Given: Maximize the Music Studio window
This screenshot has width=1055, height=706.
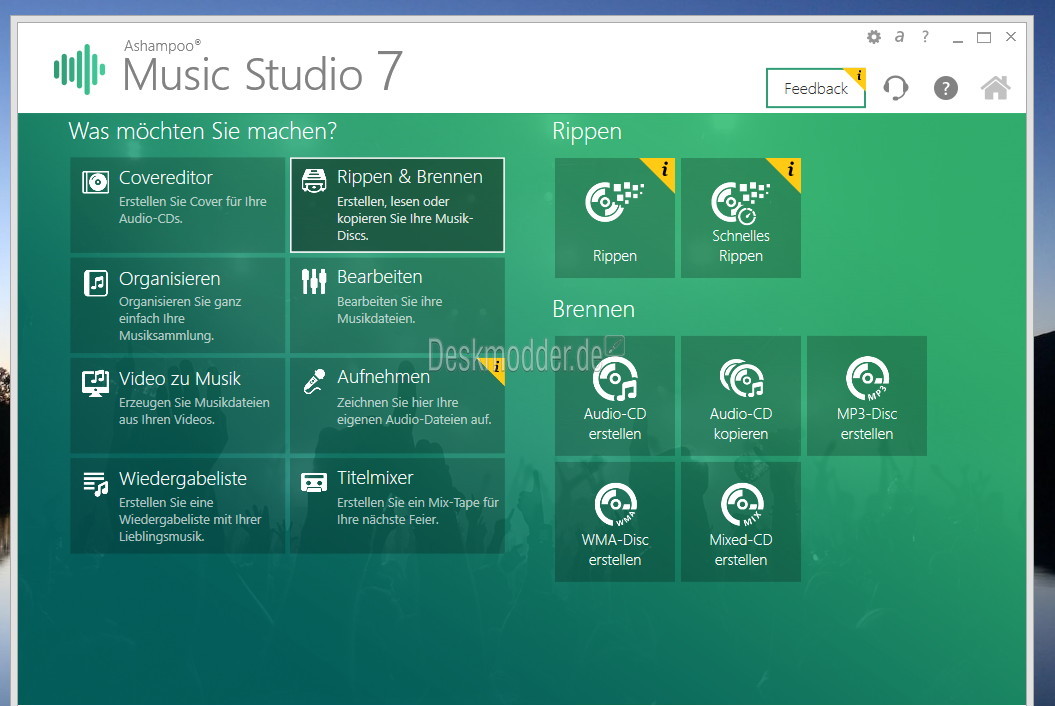Looking at the screenshot, I should point(984,38).
